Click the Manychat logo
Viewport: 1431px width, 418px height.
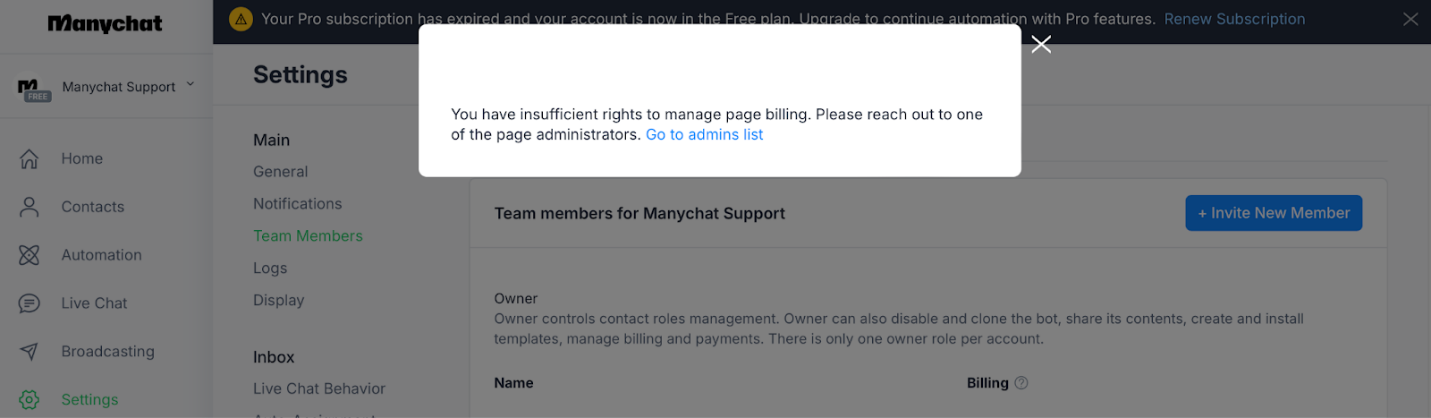105,24
